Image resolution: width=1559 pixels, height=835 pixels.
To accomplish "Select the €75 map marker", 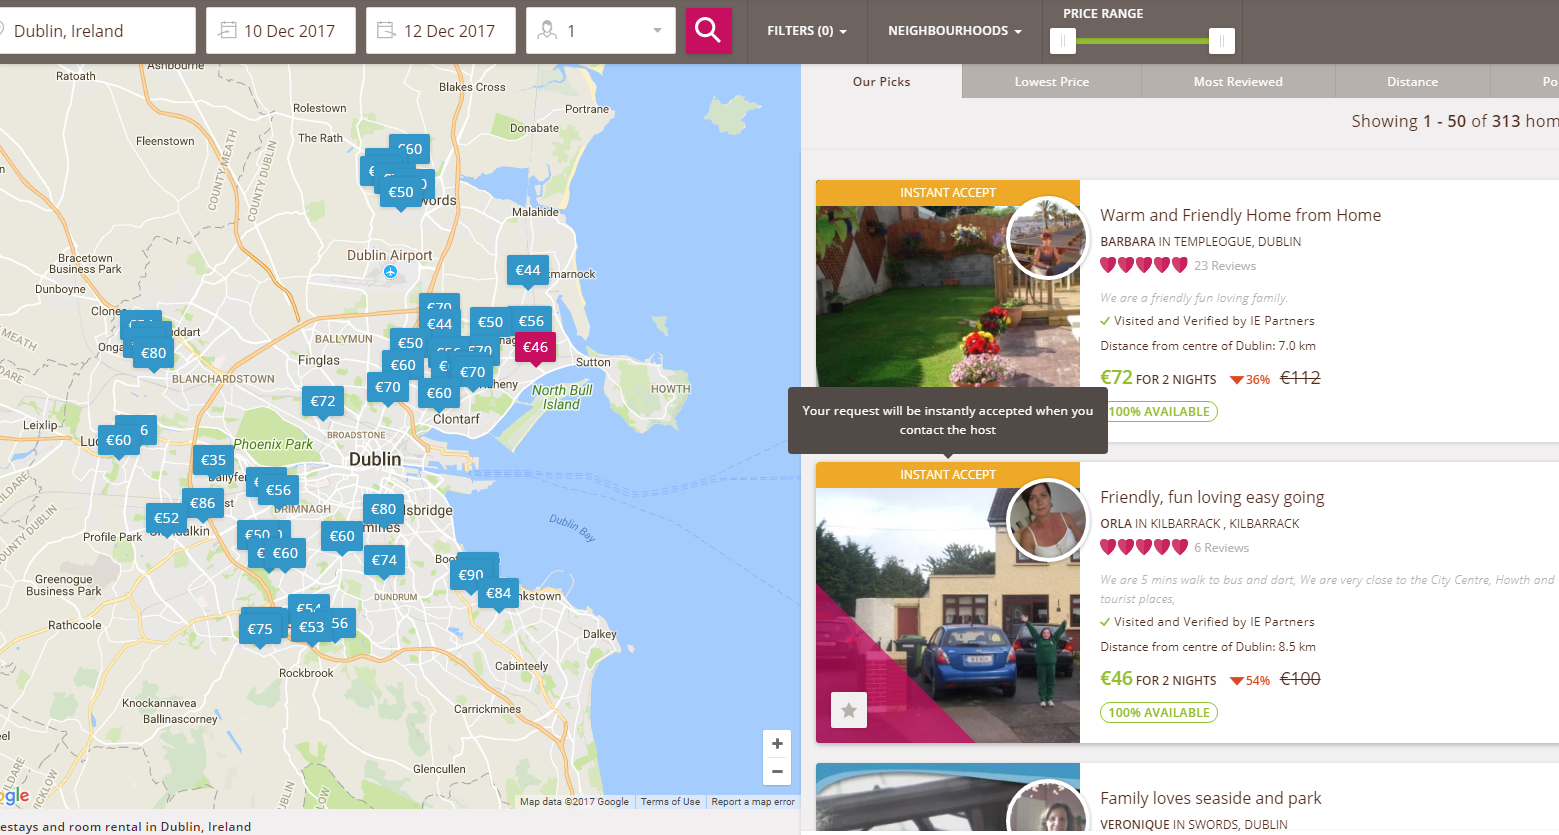I will (260, 630).
